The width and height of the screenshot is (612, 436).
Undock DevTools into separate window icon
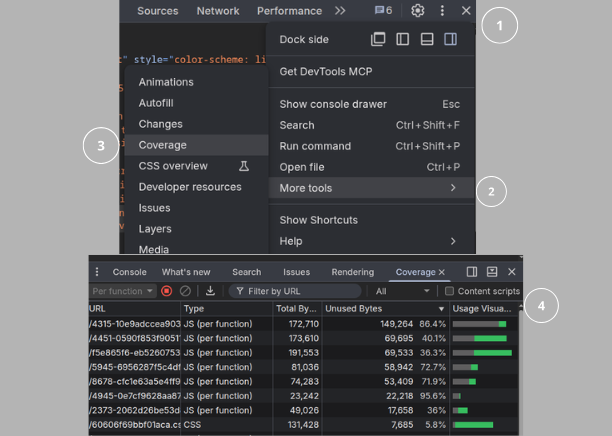tap(378, 39)
